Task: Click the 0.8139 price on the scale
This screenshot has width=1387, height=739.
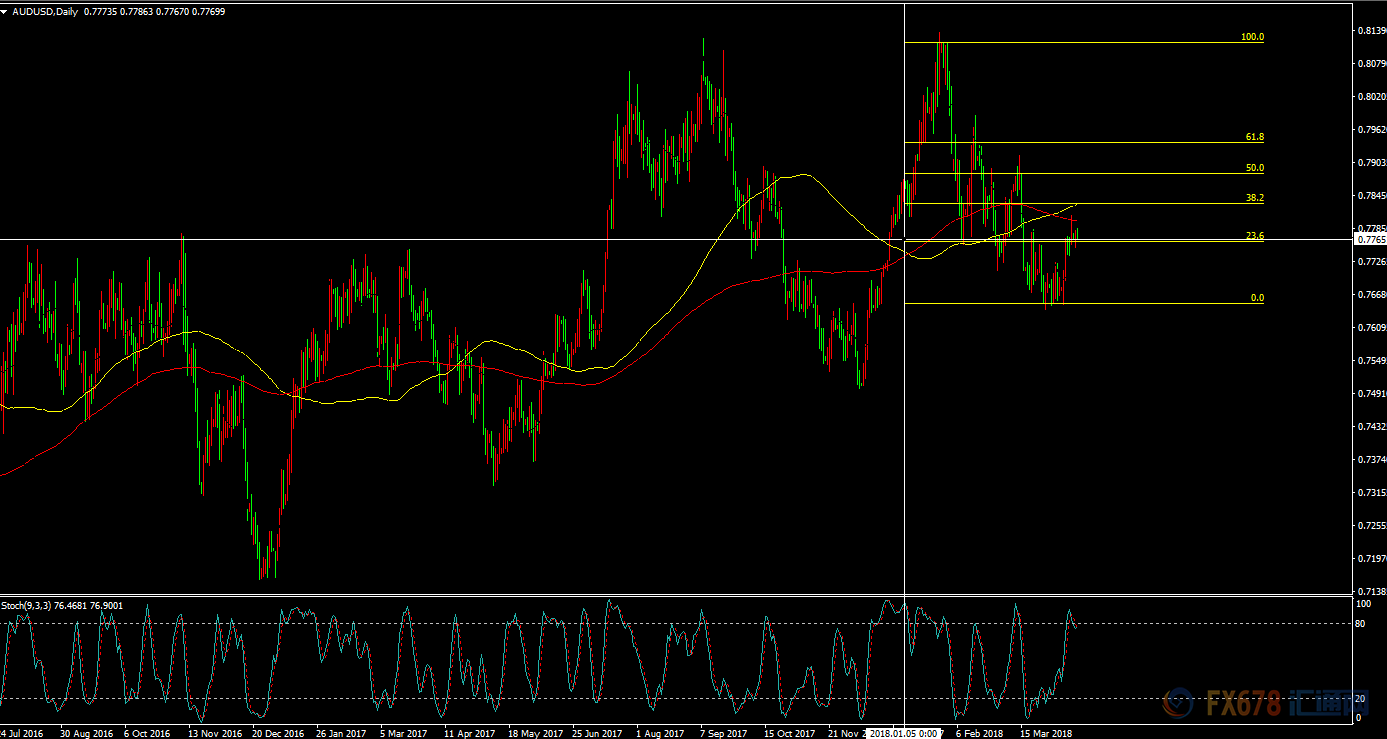Action: tap(1370, 31)
